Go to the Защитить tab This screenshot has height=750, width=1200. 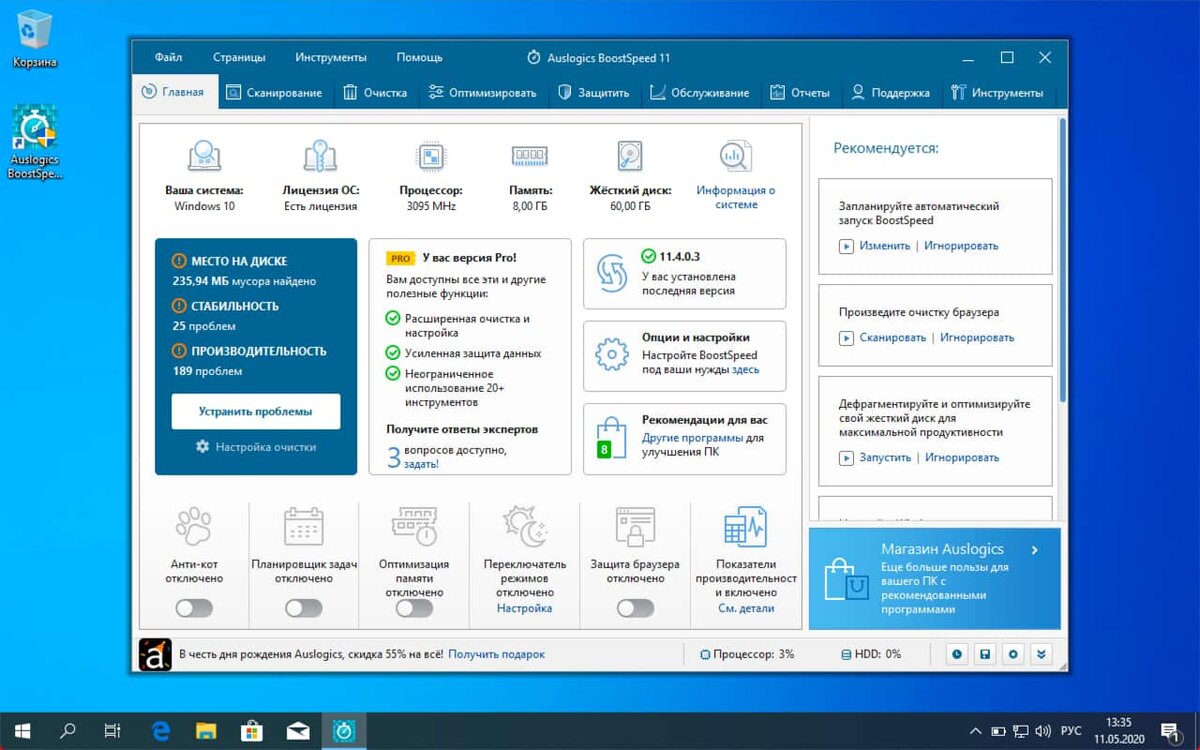(x=594, y=93)
